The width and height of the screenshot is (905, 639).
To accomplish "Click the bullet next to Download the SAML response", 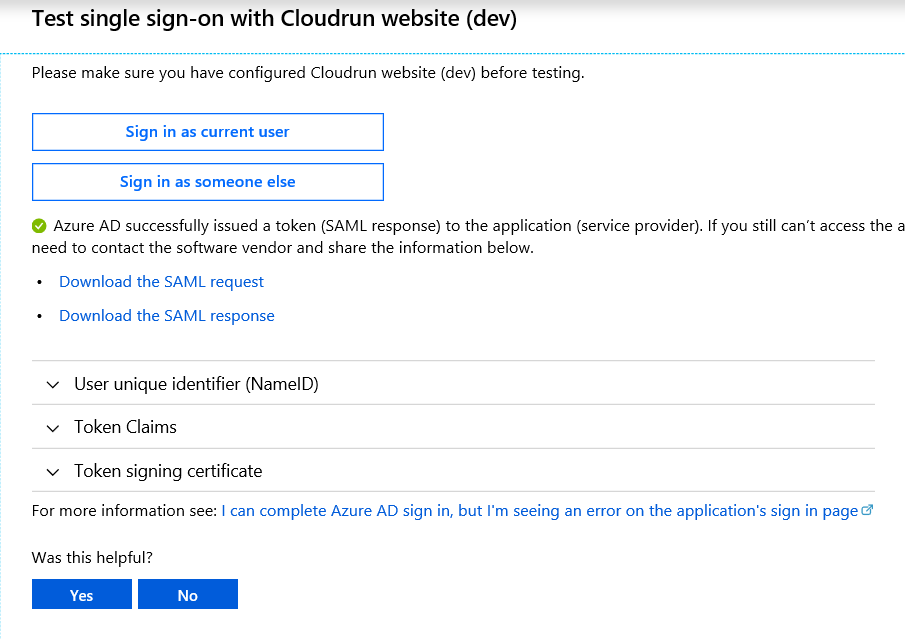I will 39,315.
